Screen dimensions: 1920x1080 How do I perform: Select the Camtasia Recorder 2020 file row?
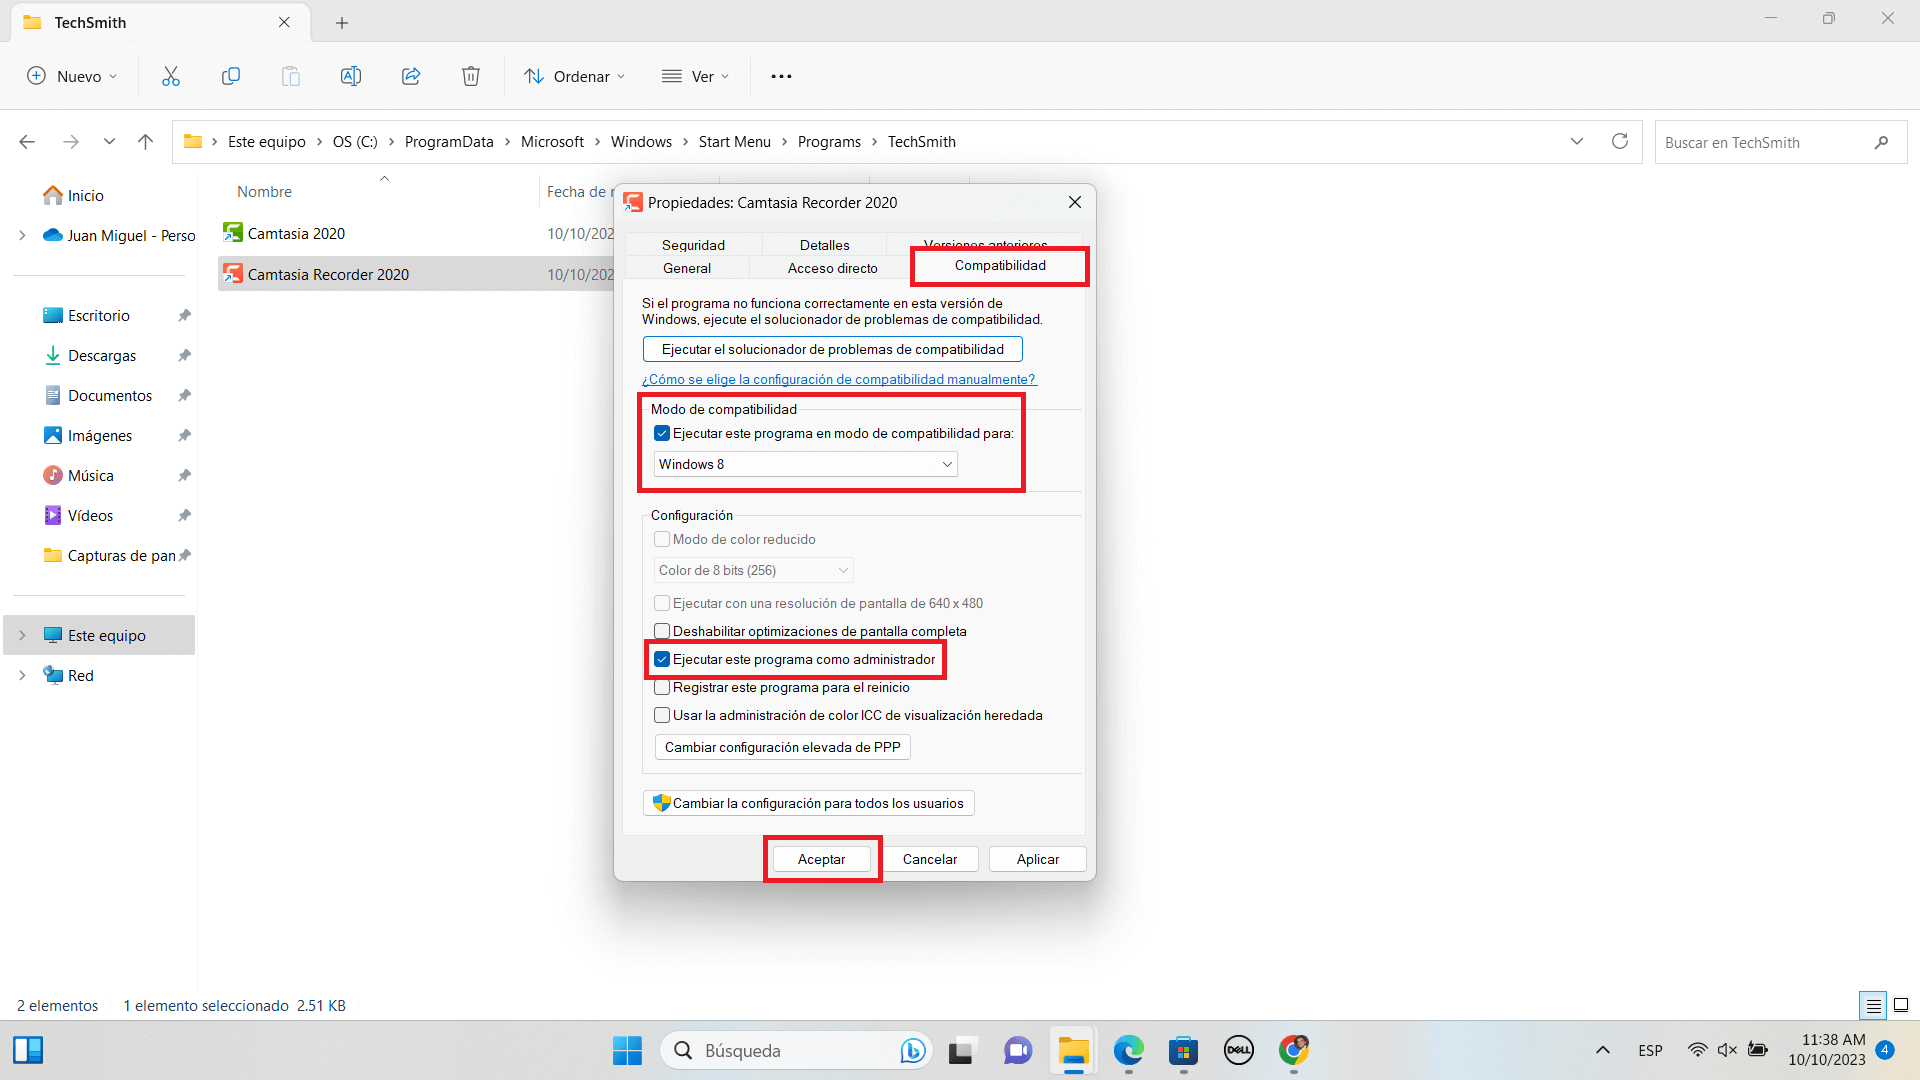tap(416, 274)
